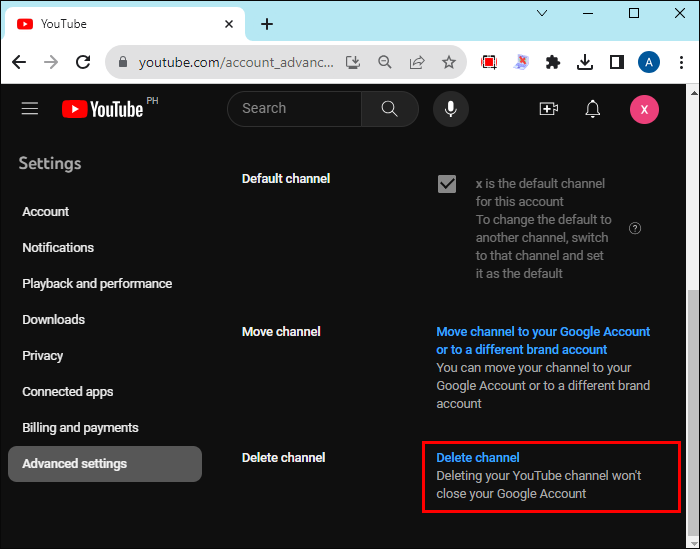
Task: Open the zoom magnifier in address bar
Action: 385,62
